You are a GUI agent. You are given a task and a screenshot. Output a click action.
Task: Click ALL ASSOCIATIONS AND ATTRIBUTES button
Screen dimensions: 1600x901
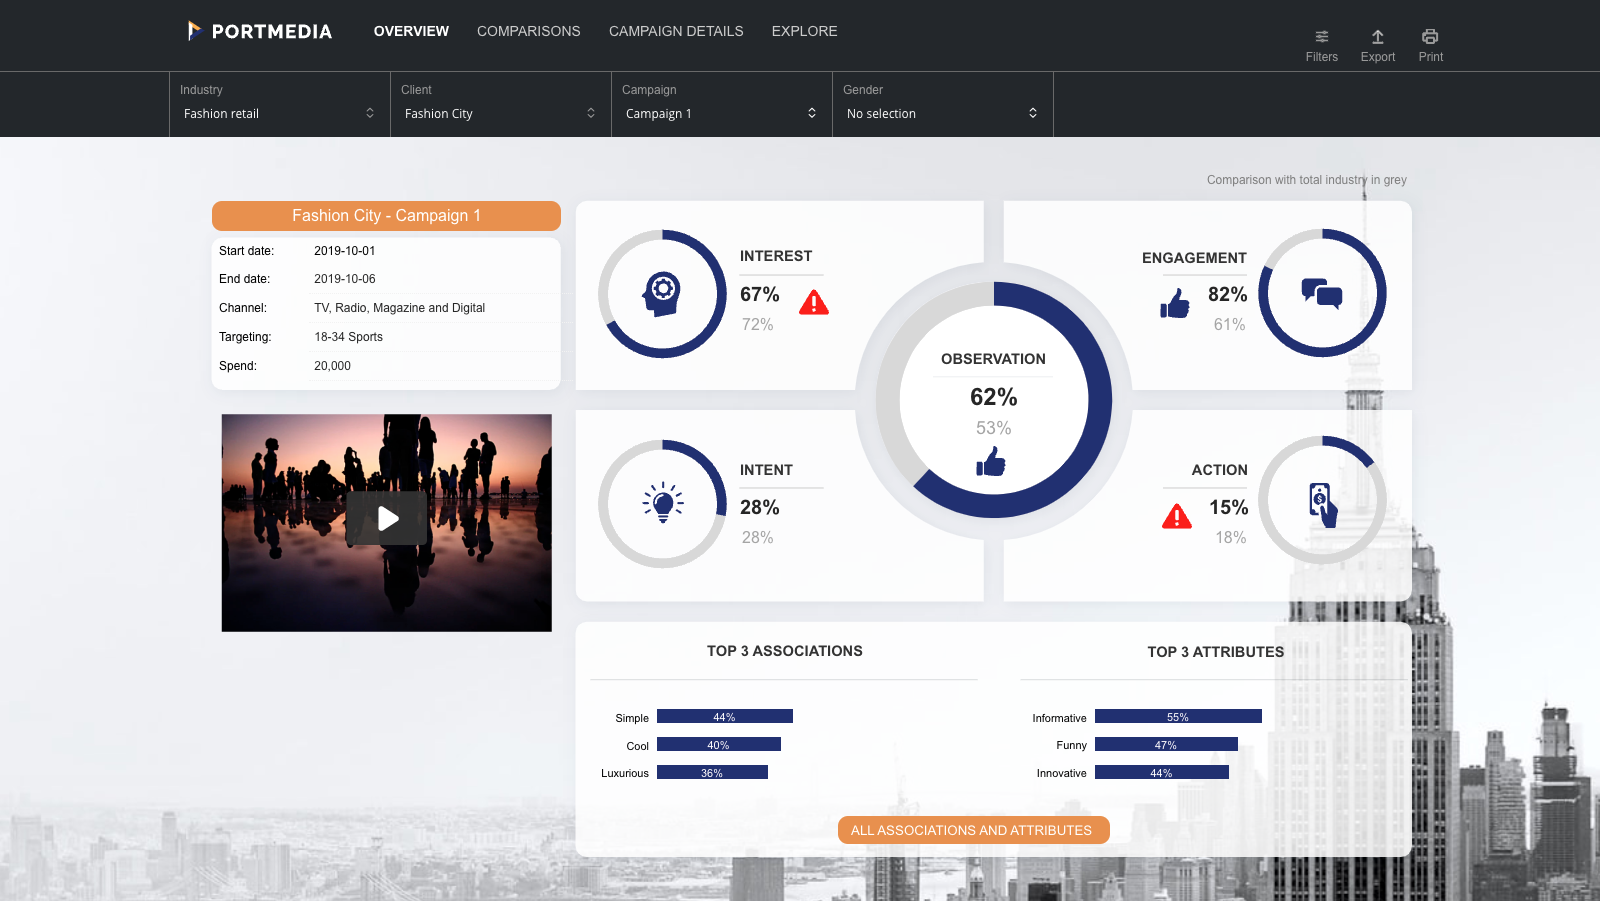pos(972,829)
